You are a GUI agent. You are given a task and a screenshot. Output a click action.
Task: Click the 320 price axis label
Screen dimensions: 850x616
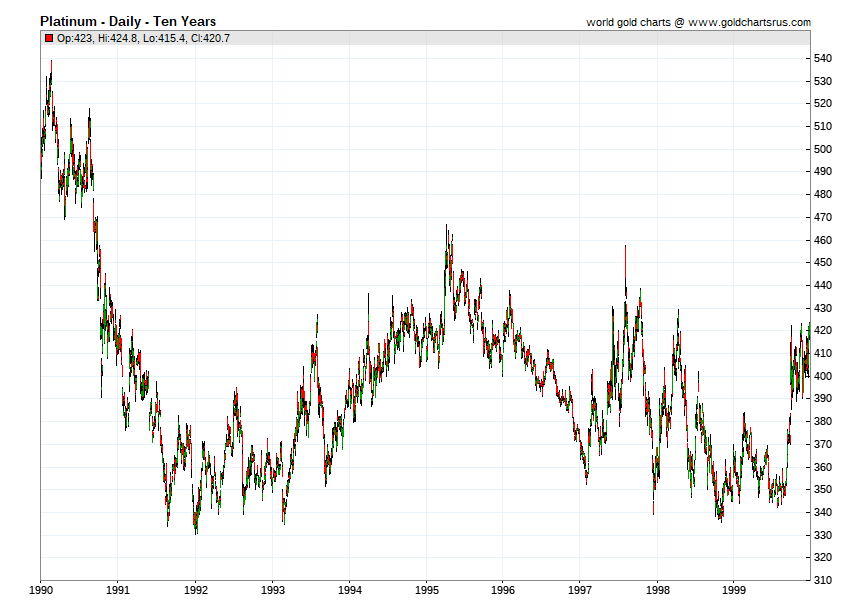(x=823, y=557)
